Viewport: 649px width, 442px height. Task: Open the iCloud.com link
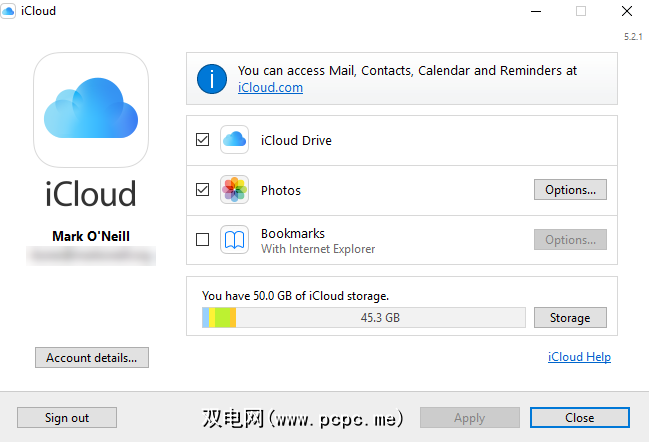tap(270, 88)
